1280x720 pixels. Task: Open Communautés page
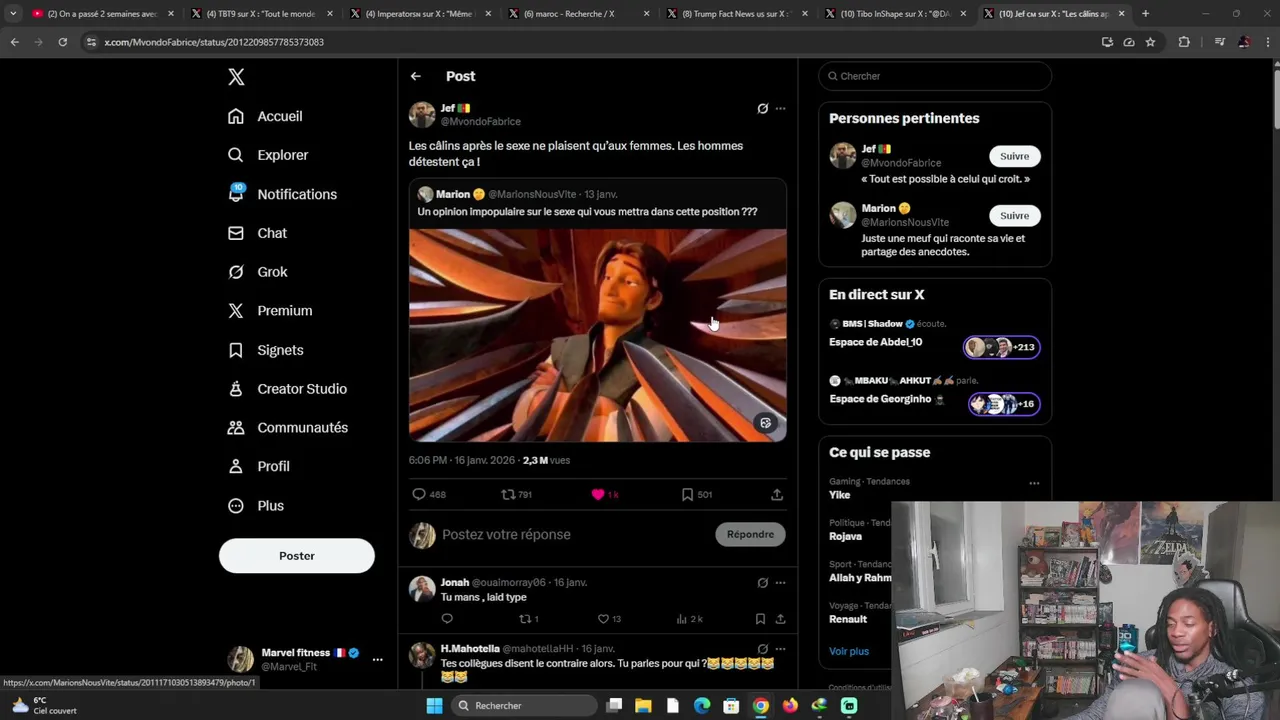pos(287,428)
